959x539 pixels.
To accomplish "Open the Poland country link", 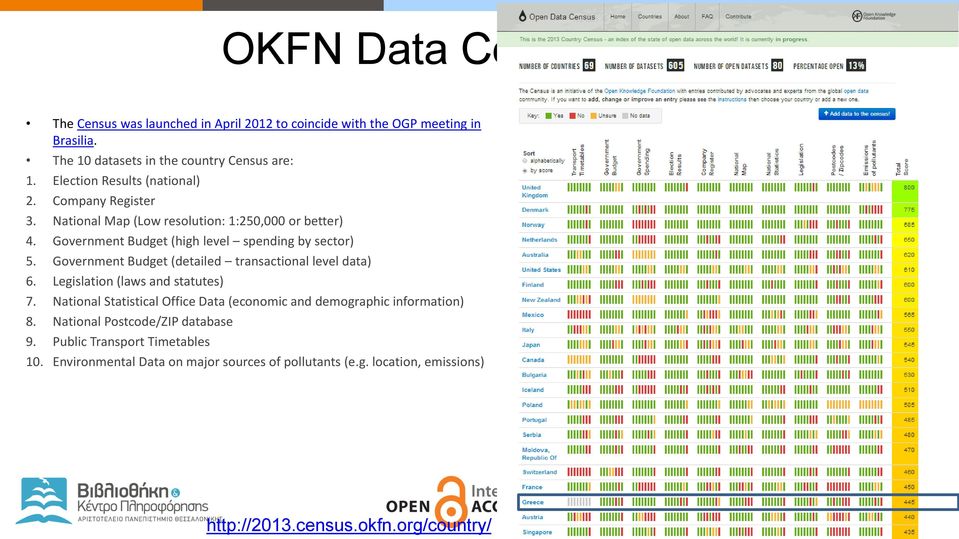I will 532,404.
